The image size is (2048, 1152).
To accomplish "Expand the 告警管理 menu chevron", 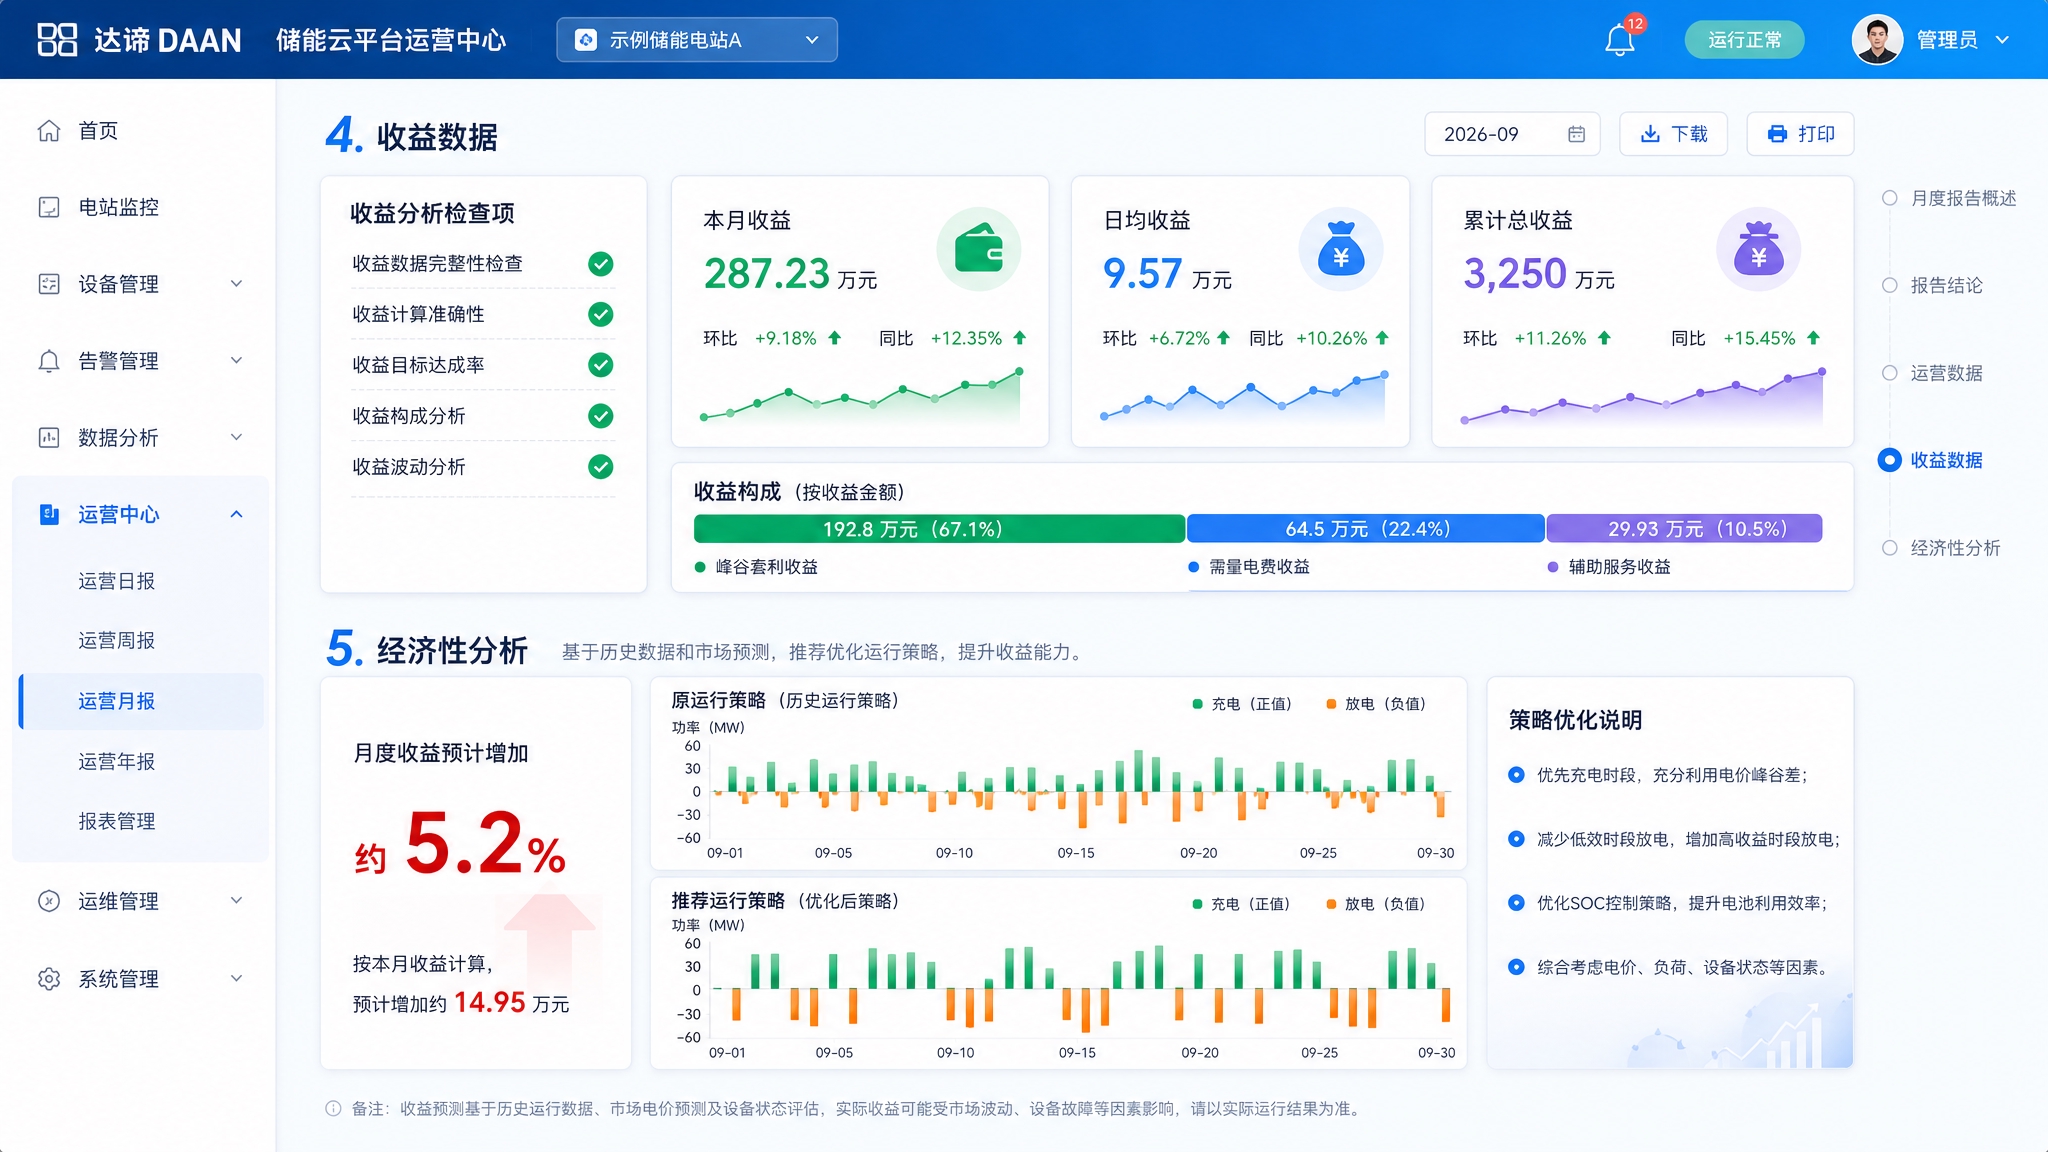I will [237, 361].
